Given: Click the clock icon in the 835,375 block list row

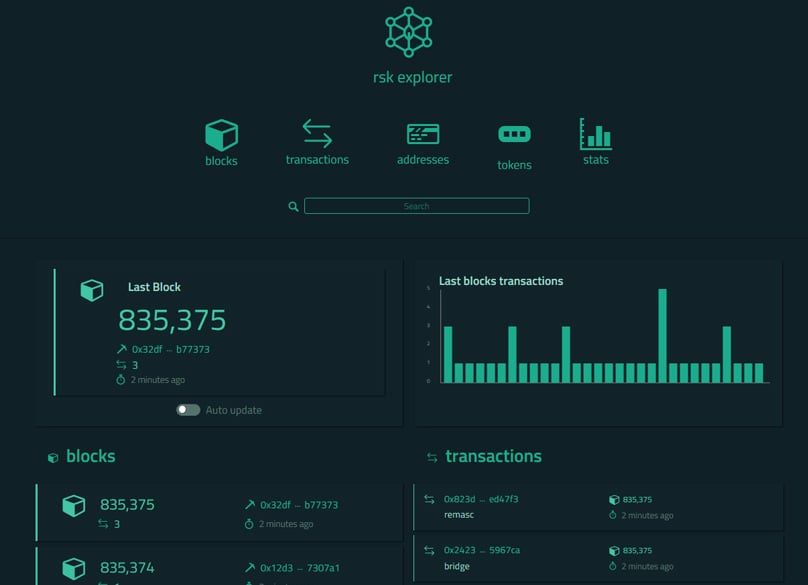Looking at the screenshot, I should point(249,524).
